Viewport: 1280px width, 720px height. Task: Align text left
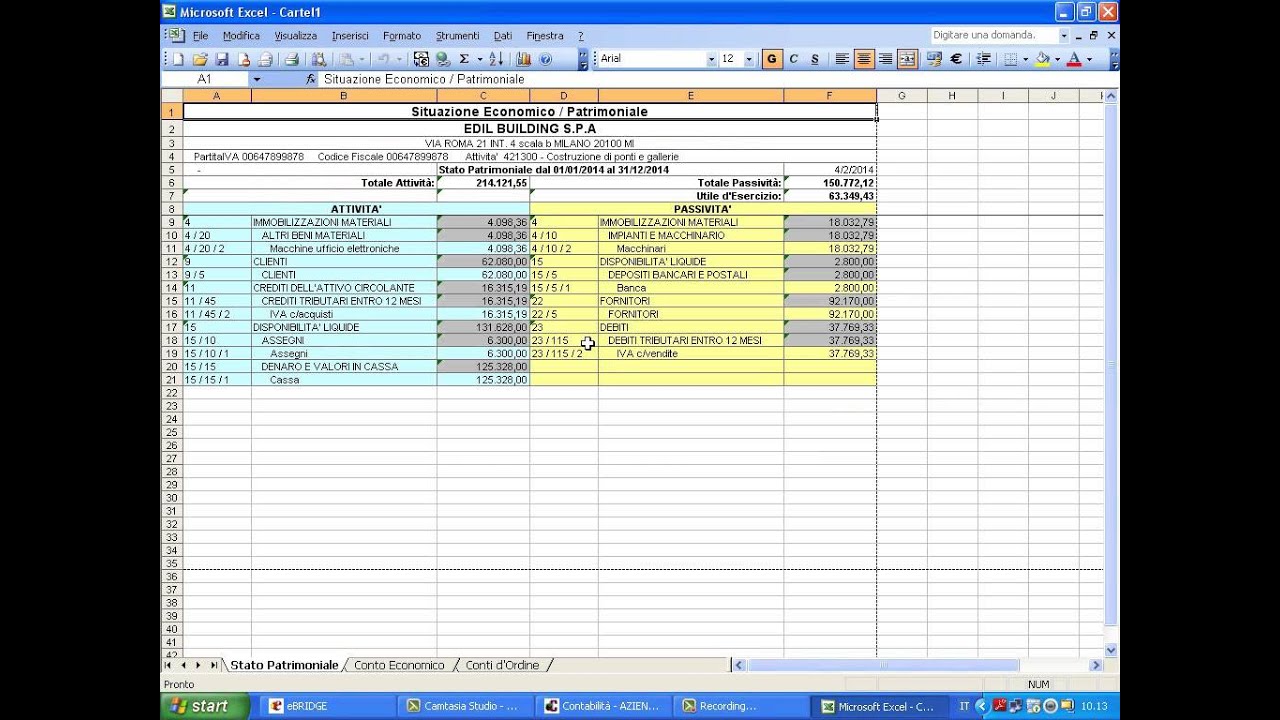pos(842,59)
